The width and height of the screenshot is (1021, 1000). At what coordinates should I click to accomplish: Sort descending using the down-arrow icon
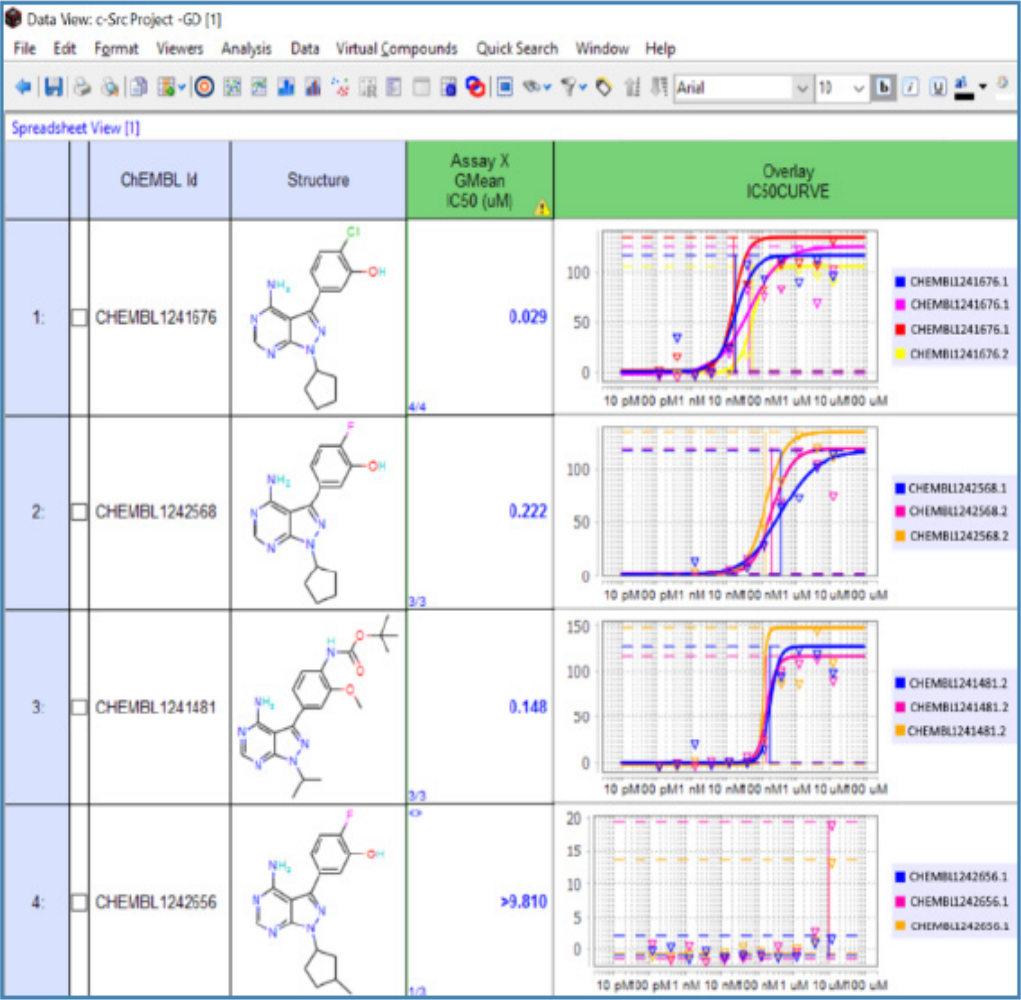[x=659, y=87]
